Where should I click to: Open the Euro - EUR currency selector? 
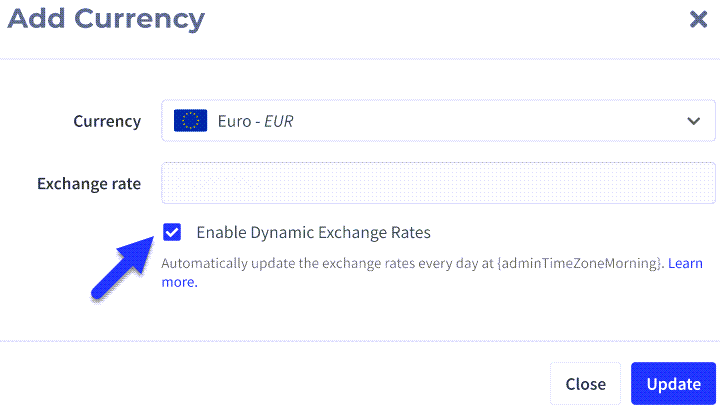pyautogui.click(x=438, y=121)
